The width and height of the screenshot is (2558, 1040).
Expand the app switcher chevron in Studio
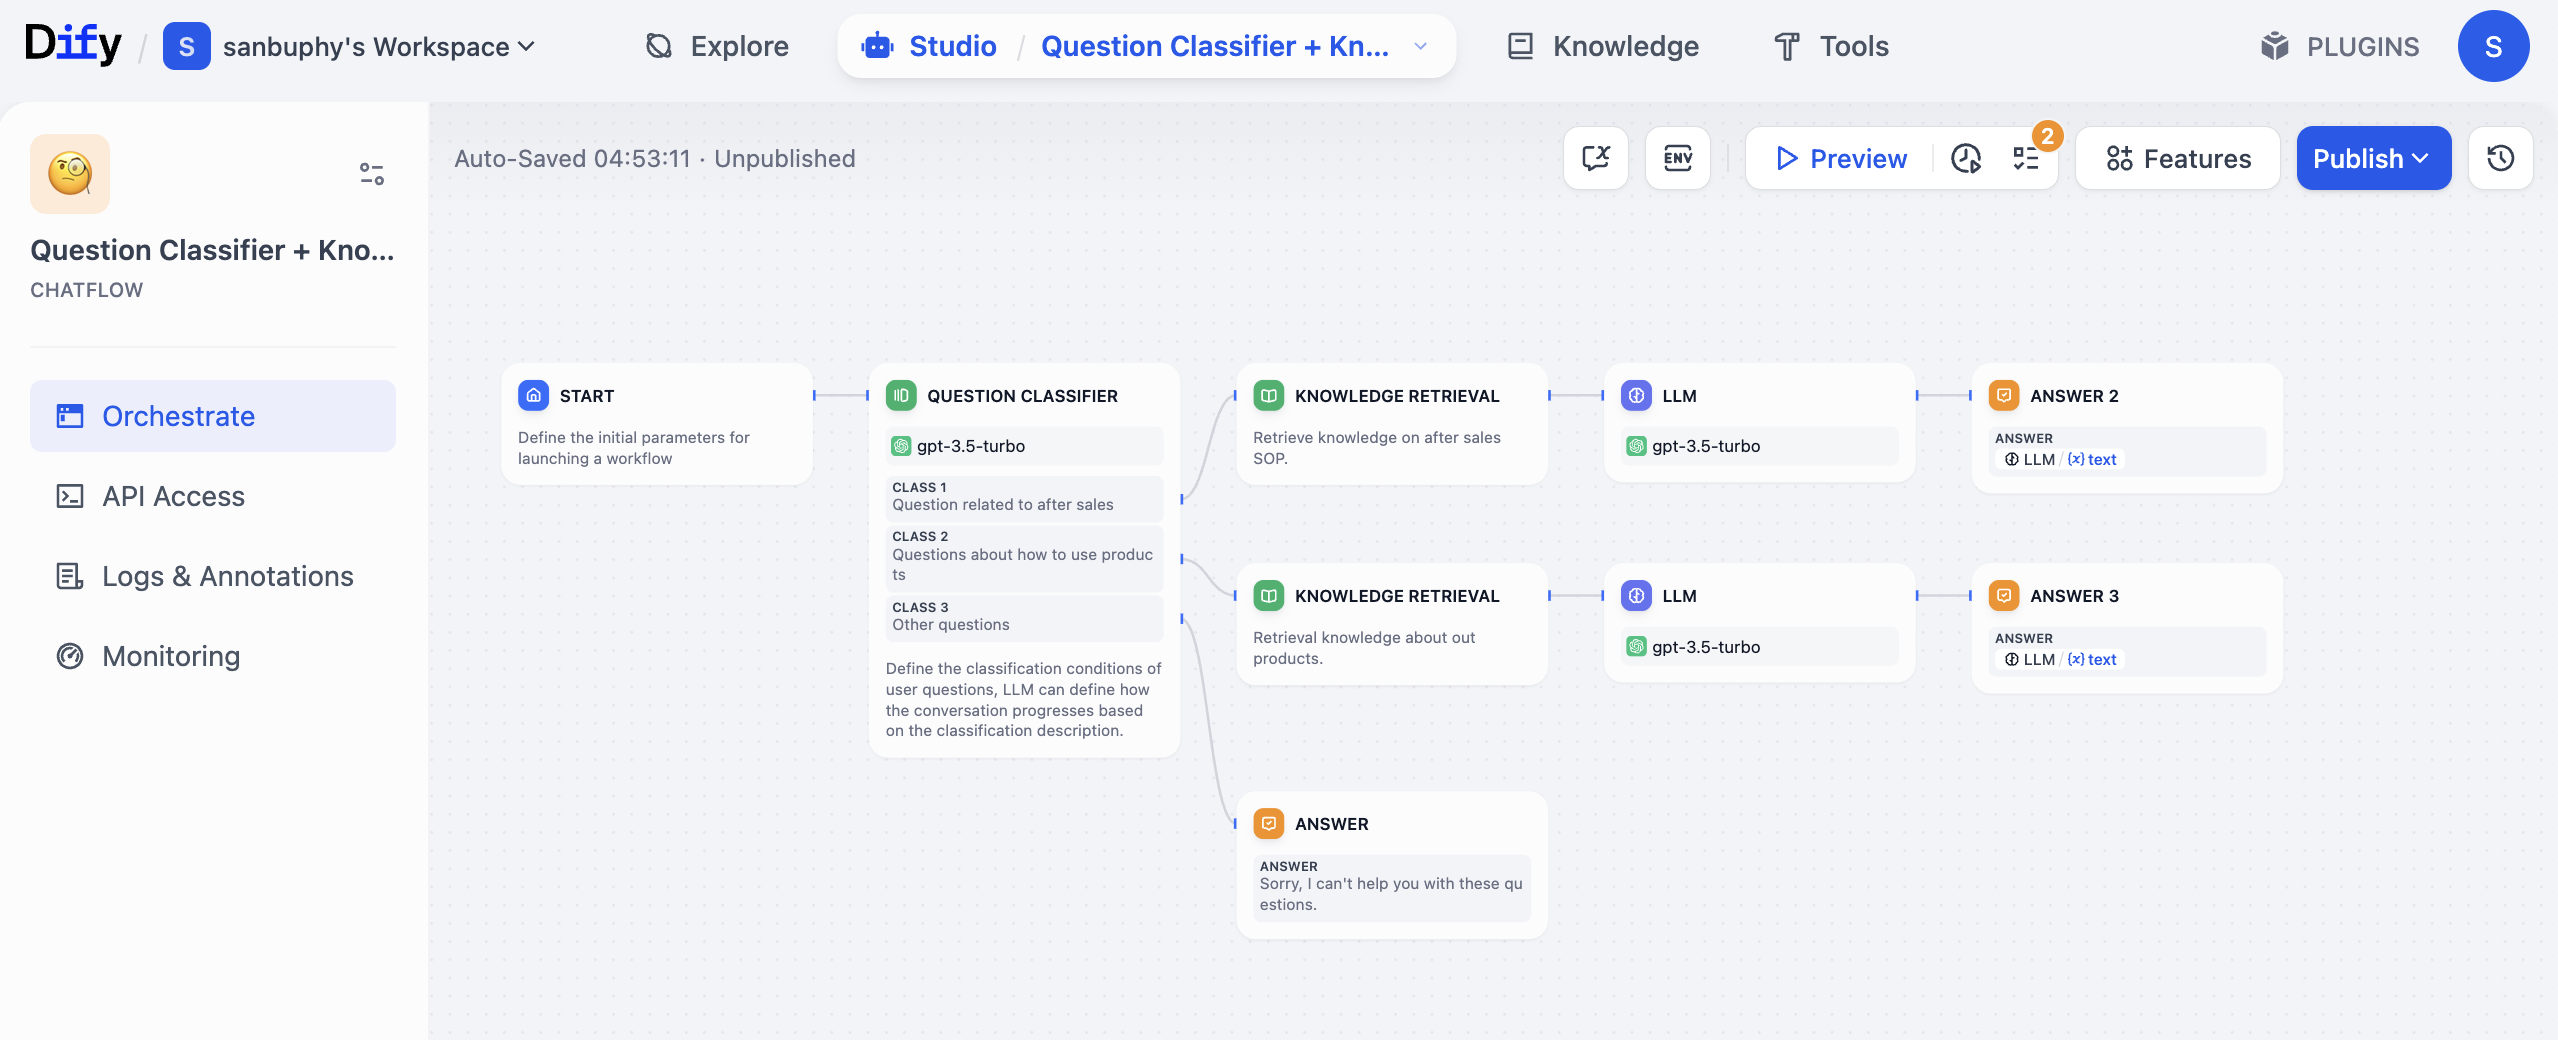(1420, 46)
